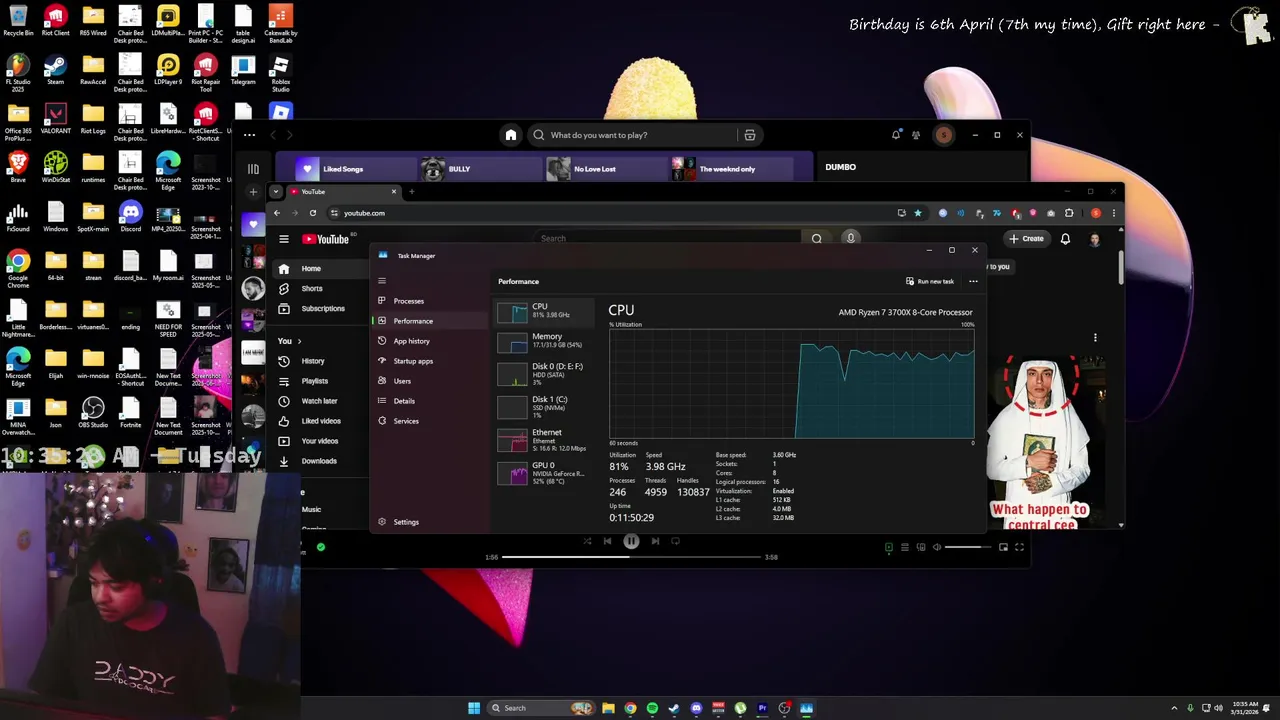Open Spotify profile avatar menu
Image resolution: width=1280 pixels, height=720 pixels.
(x=943, y=135)
